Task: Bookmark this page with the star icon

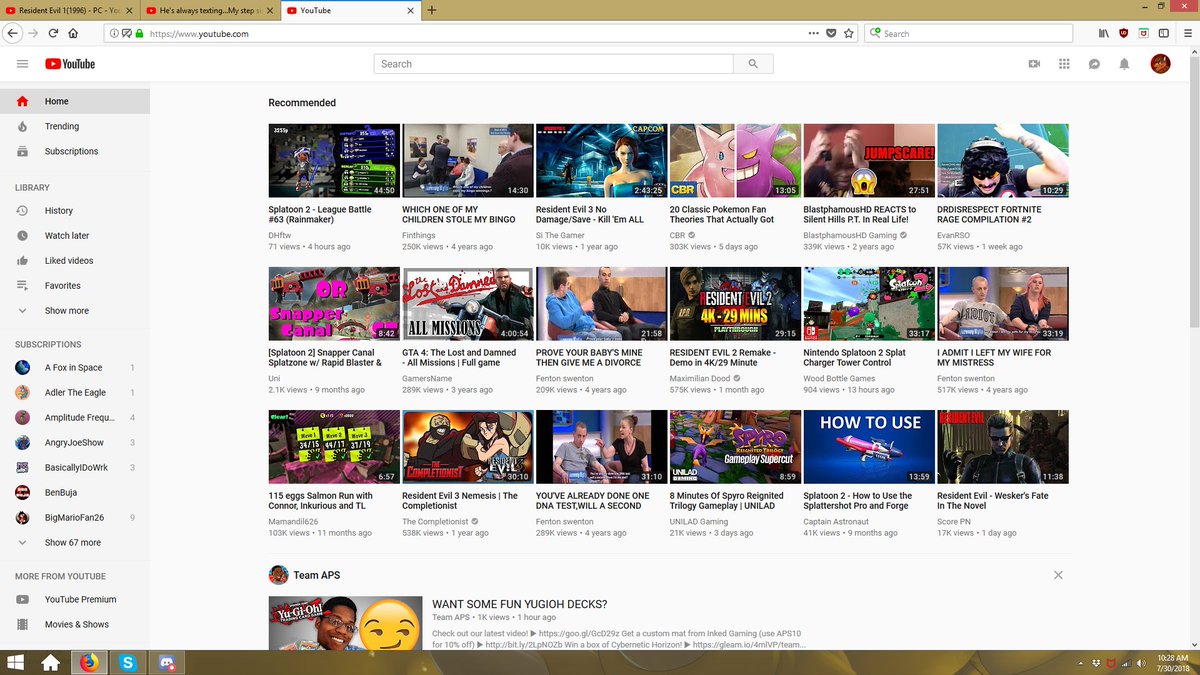Action: point(849,33)
